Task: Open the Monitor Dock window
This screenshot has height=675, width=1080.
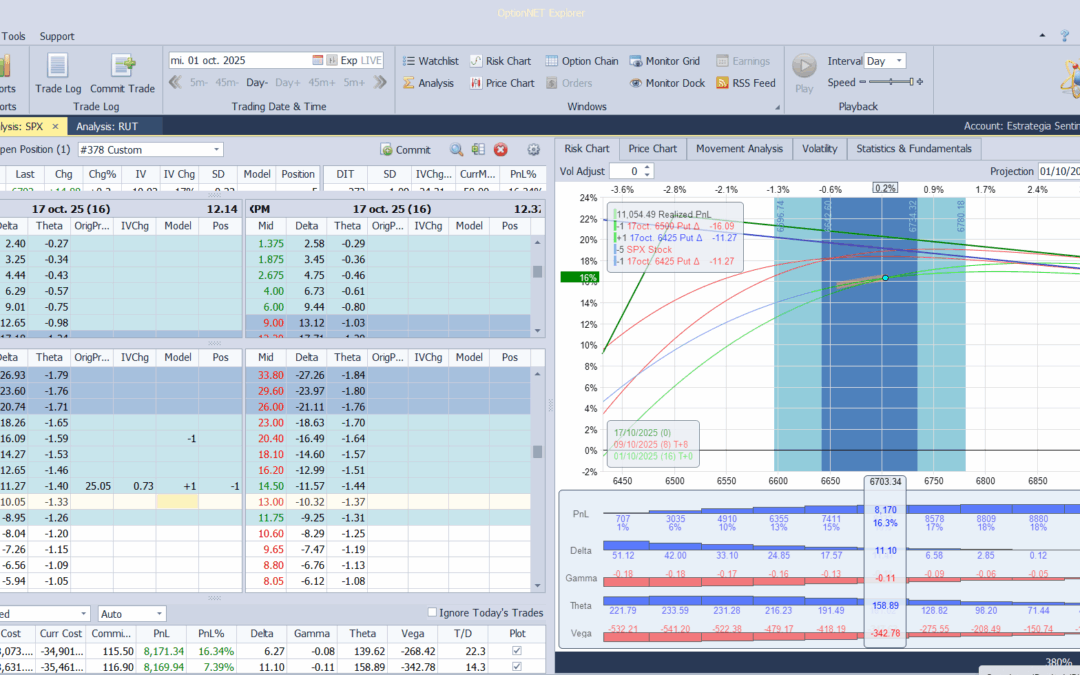Action: (x=667, y=83)
